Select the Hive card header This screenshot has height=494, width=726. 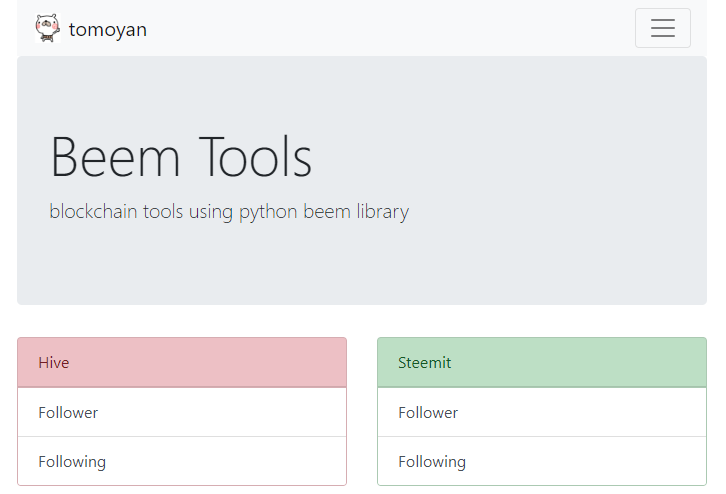182,363
